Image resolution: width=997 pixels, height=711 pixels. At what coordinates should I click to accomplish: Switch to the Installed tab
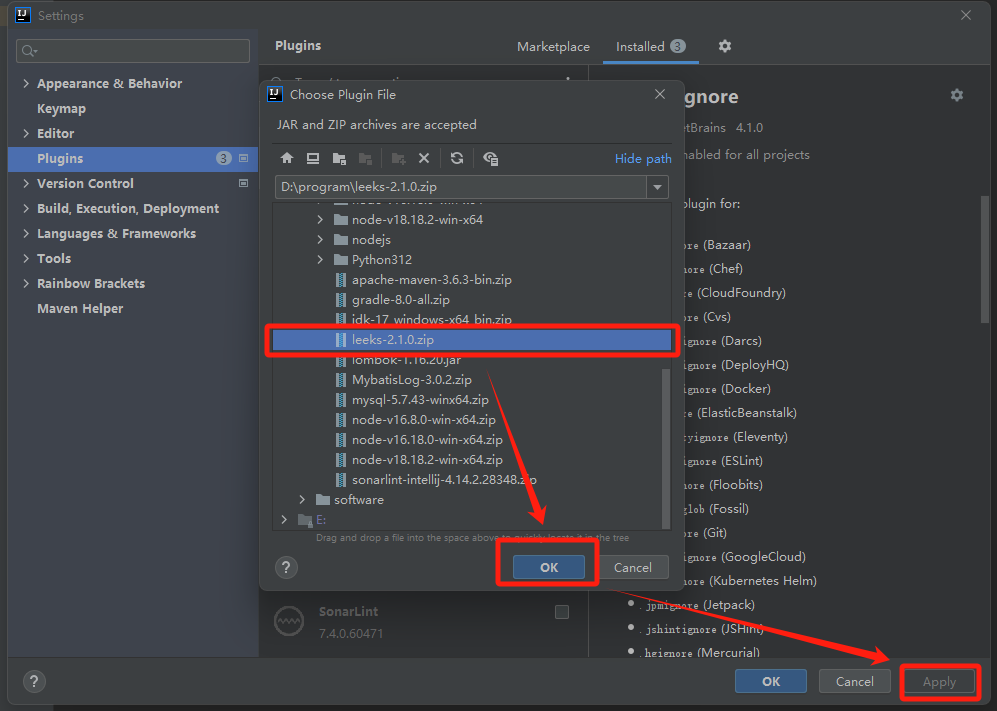[x=650, y=46]
